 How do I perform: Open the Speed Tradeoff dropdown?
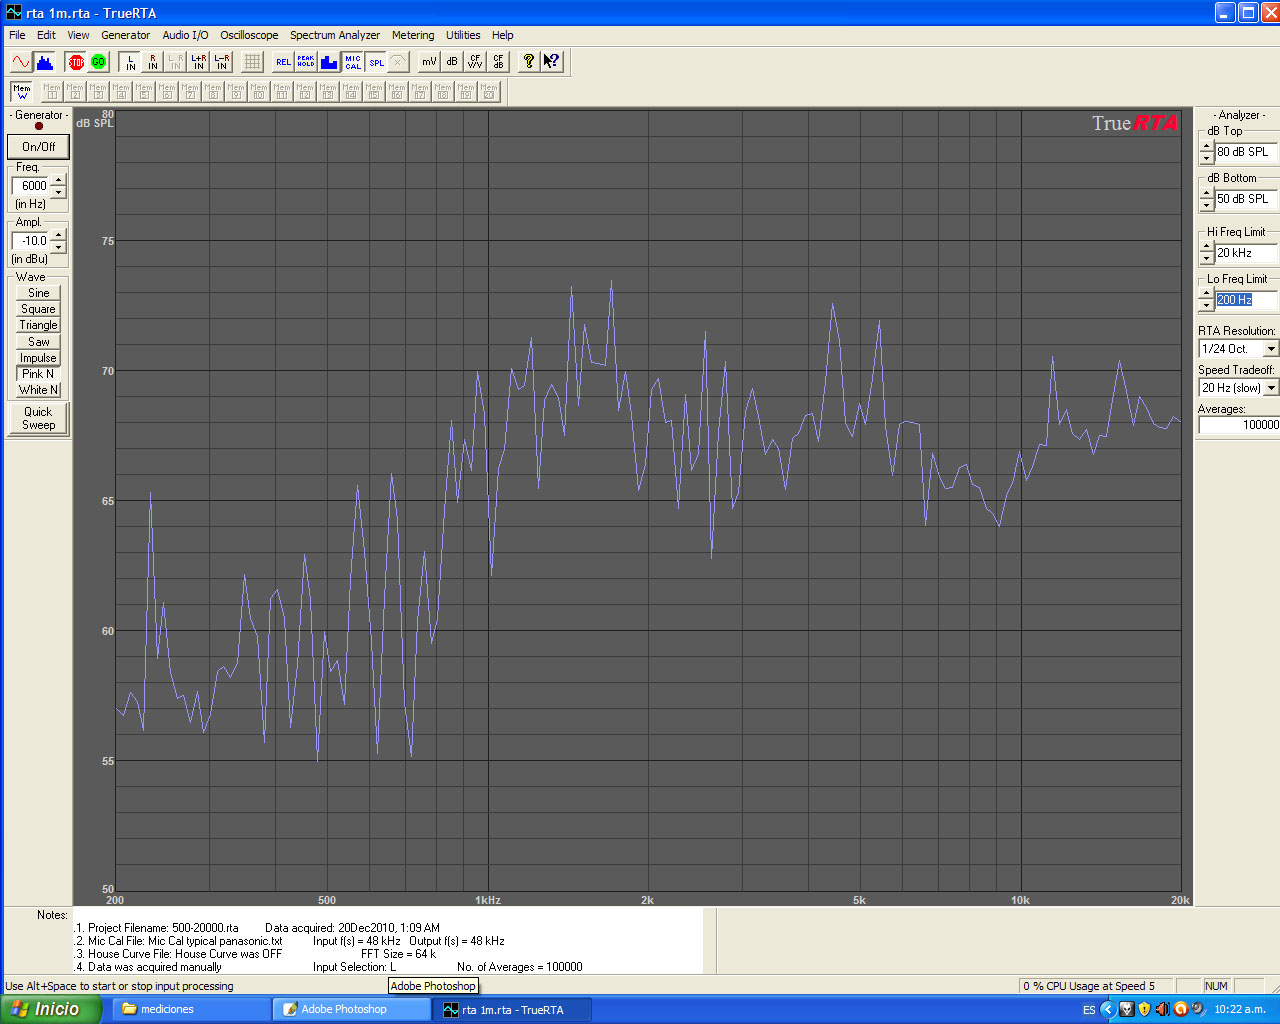(x=1271, y=388)
